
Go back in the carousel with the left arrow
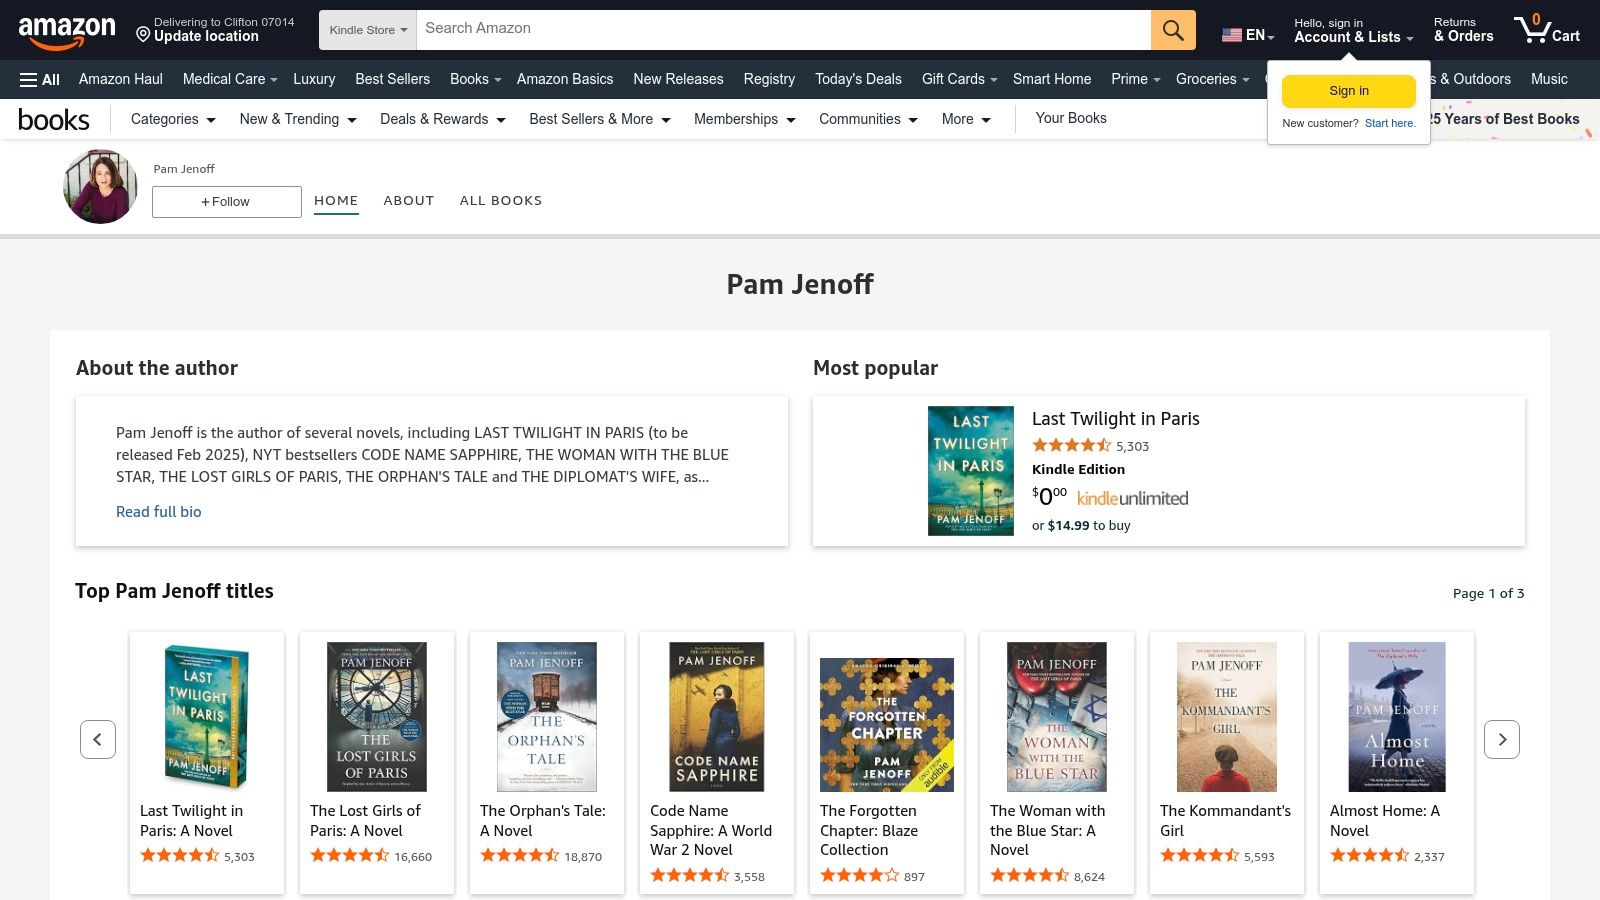point(98,739)
